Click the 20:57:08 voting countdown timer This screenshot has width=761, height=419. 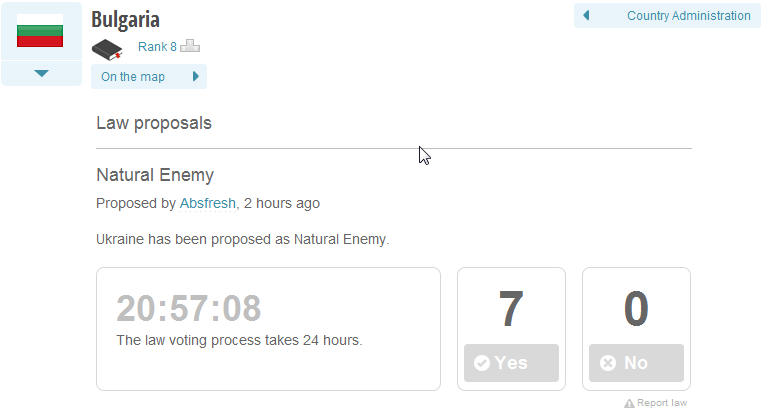click(x=188, y=308)
